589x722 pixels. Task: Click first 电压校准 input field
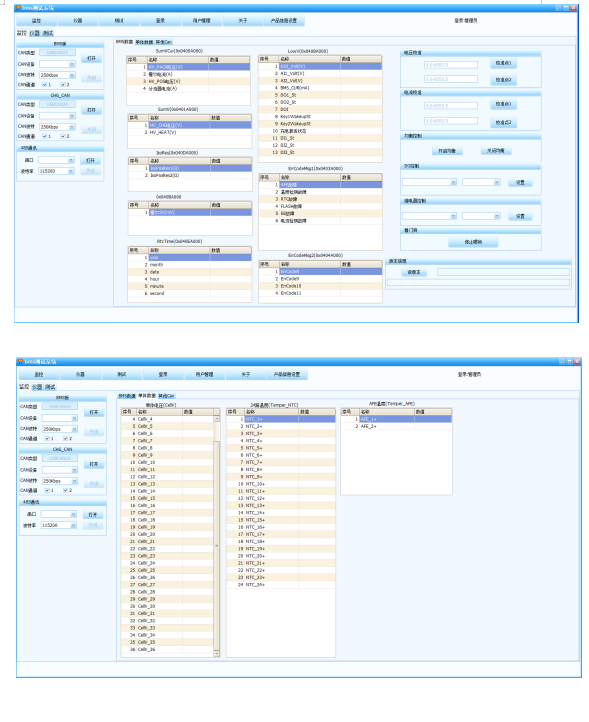click(x=451, y=65)
